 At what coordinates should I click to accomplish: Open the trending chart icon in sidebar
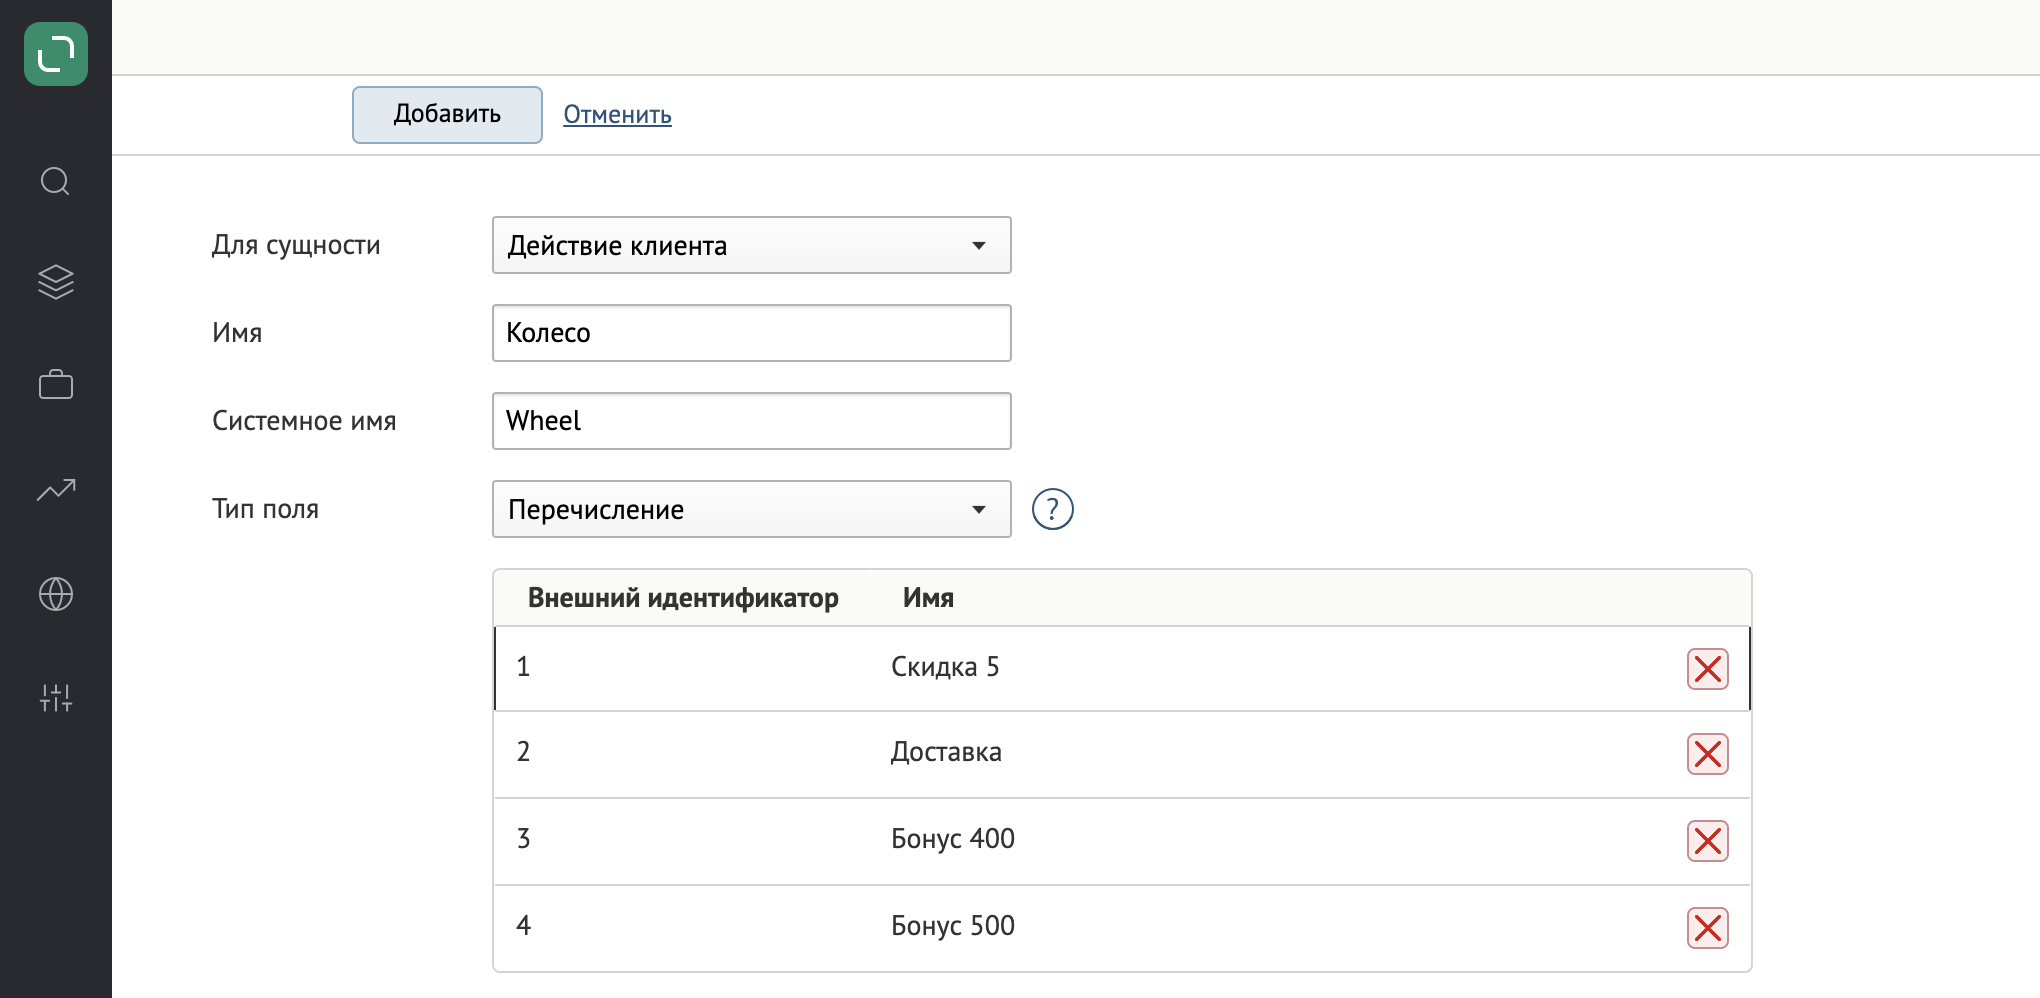click(x=56, y=489)
